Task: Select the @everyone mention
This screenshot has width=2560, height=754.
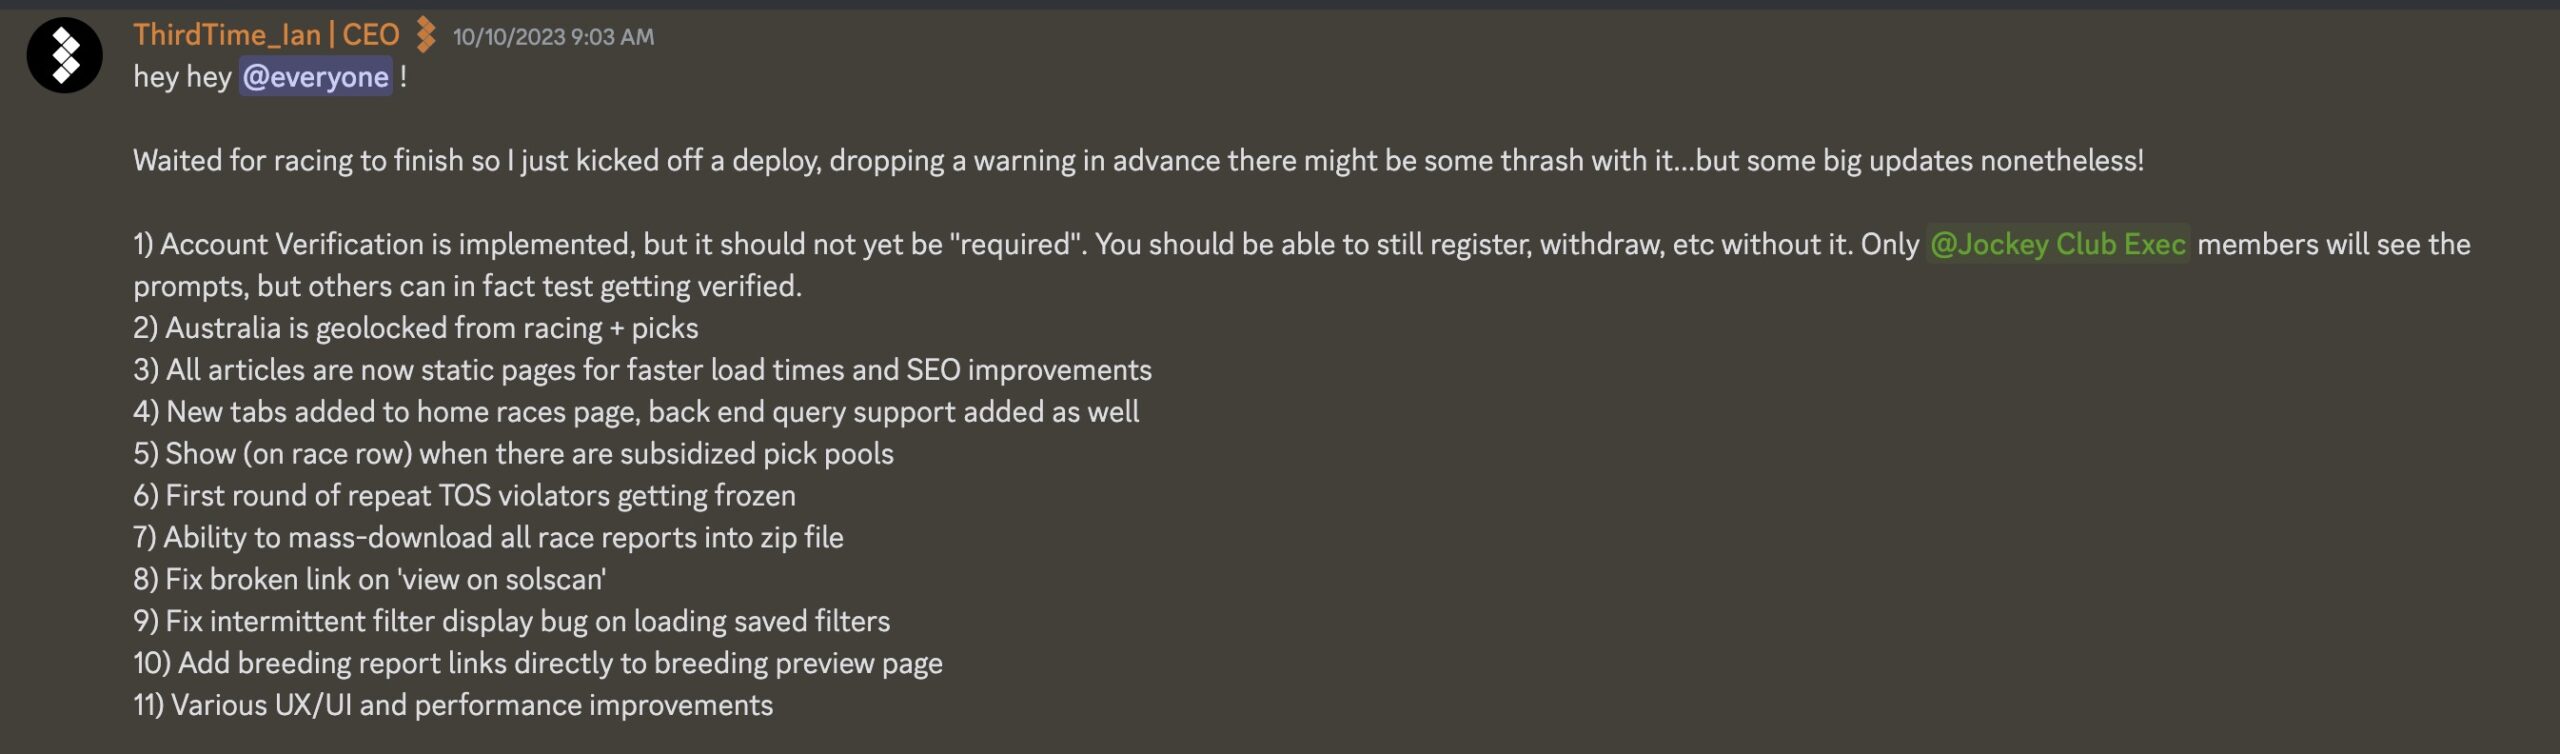Action: [x=315, y=77]
